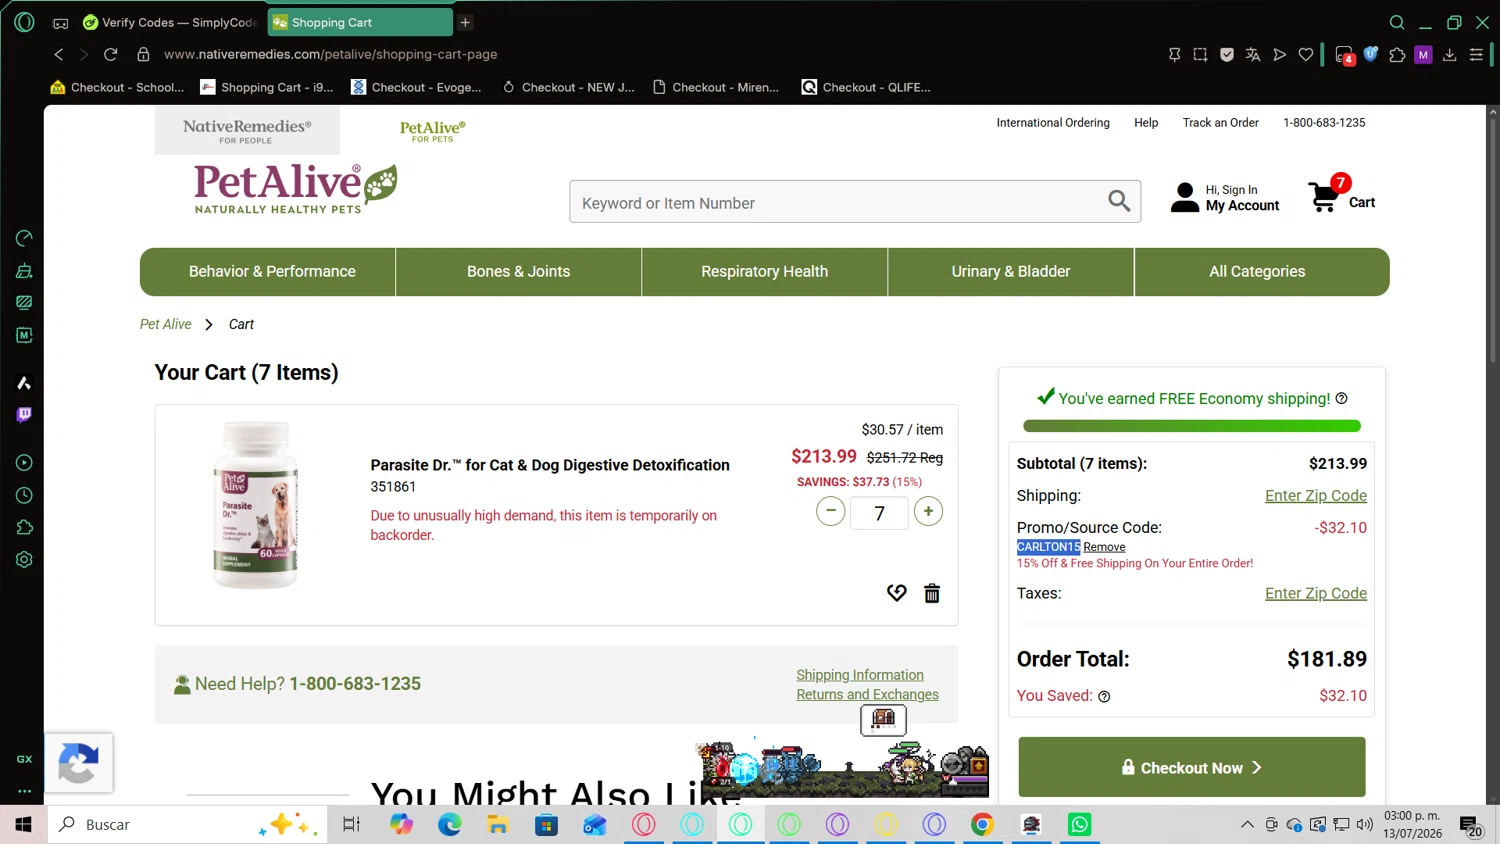Click the Checkout Now button
The image size is (1500, 844).
tap(1192, 767)
